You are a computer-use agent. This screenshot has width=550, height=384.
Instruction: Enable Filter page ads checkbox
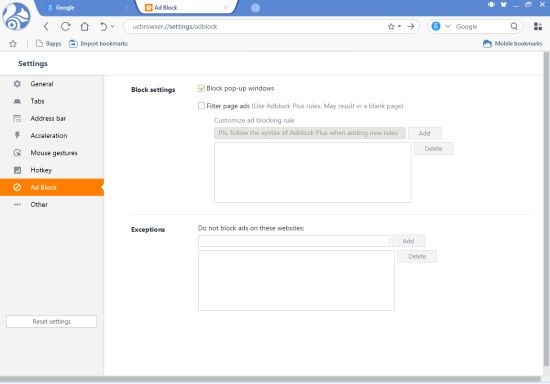tap(201, 106)
